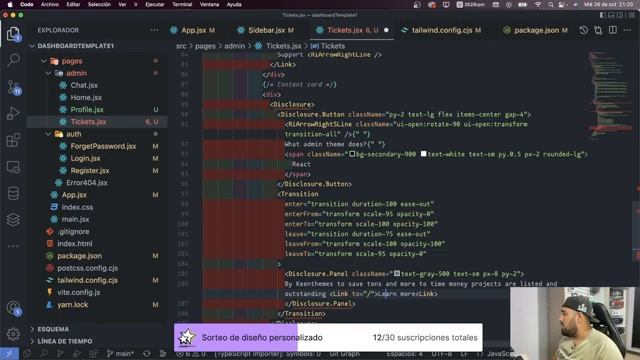Toggle the bottom panel layout icon
The image size is (640, 360).
(611, 15)
